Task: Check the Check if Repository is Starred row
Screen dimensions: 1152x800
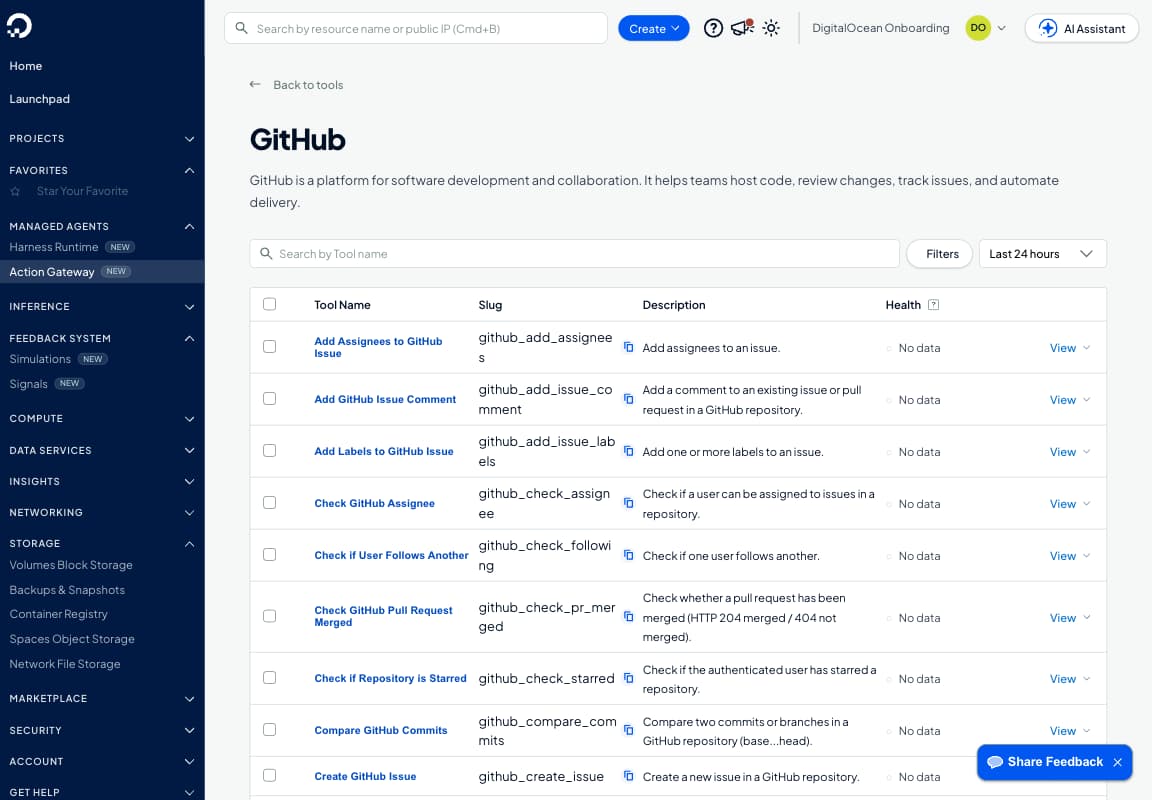Action: [x=270, y=678]
